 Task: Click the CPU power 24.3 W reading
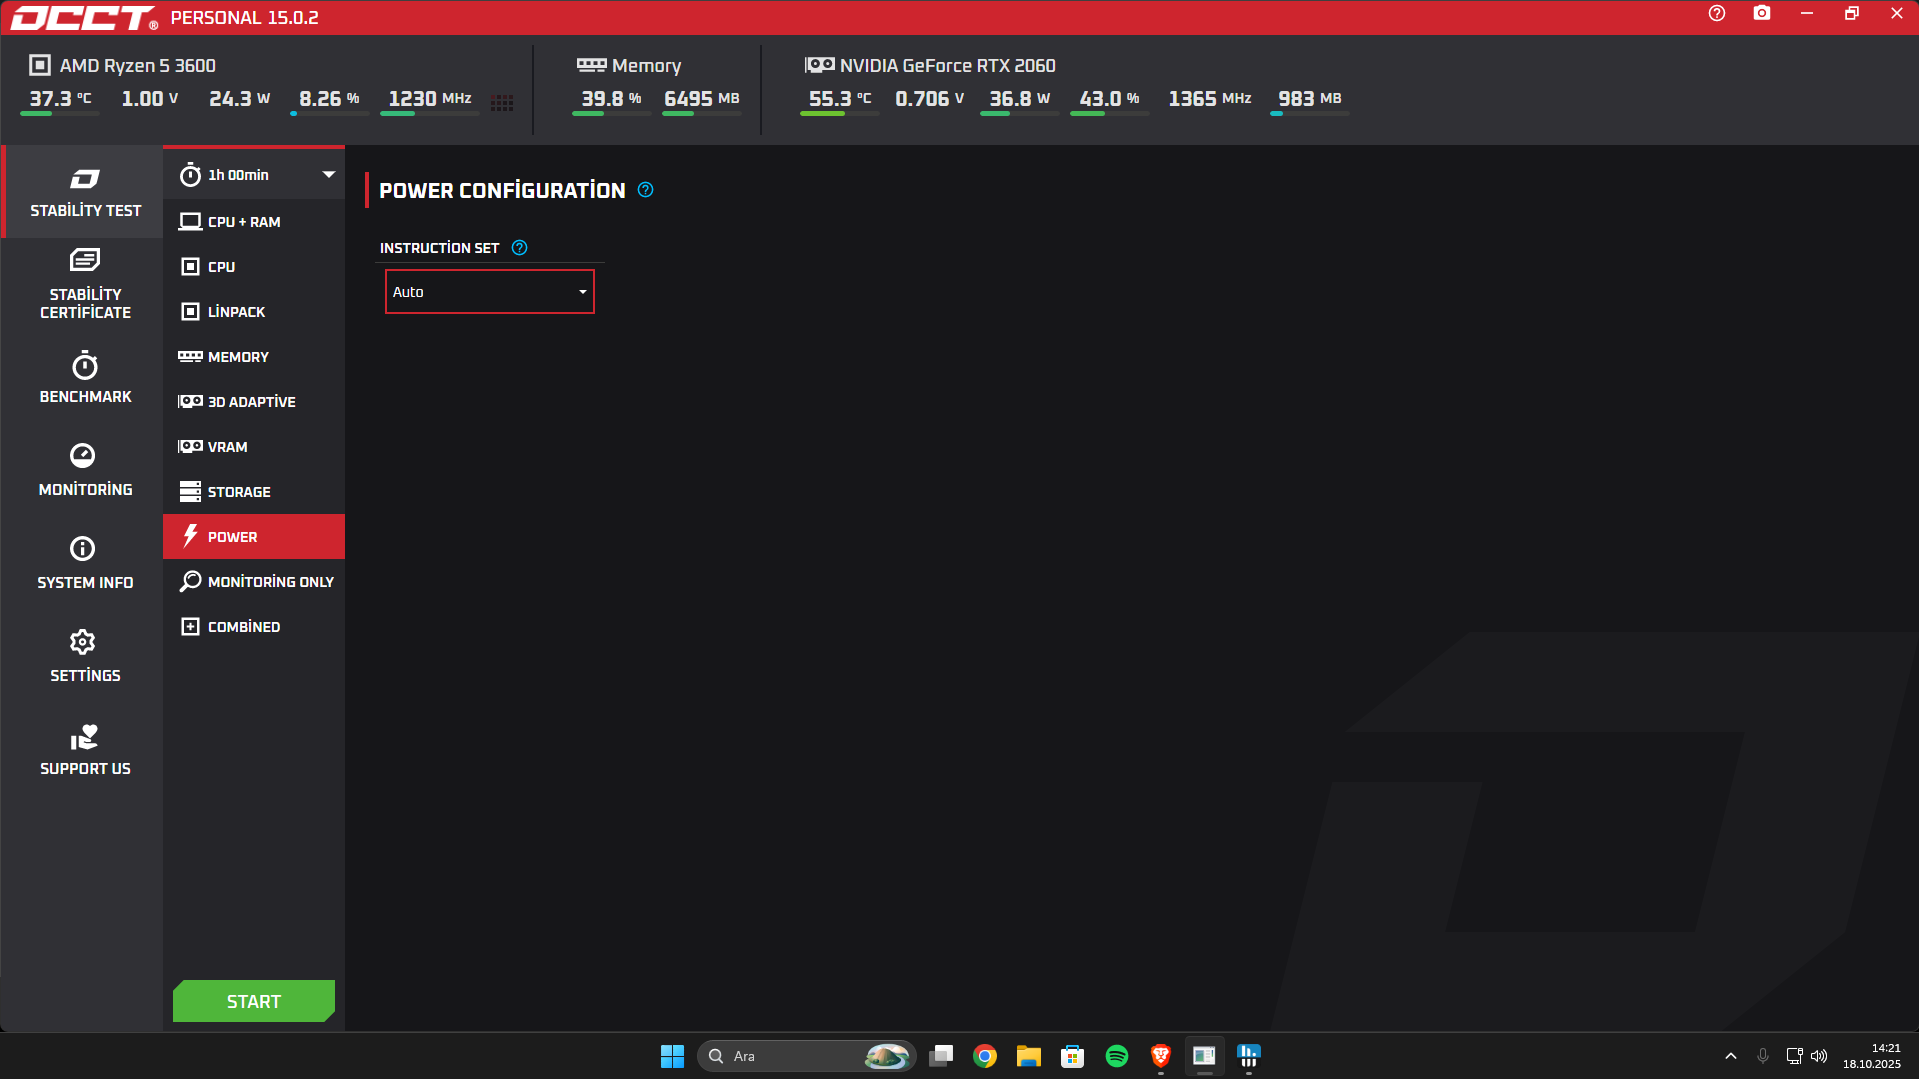click(x=240, y=99)
